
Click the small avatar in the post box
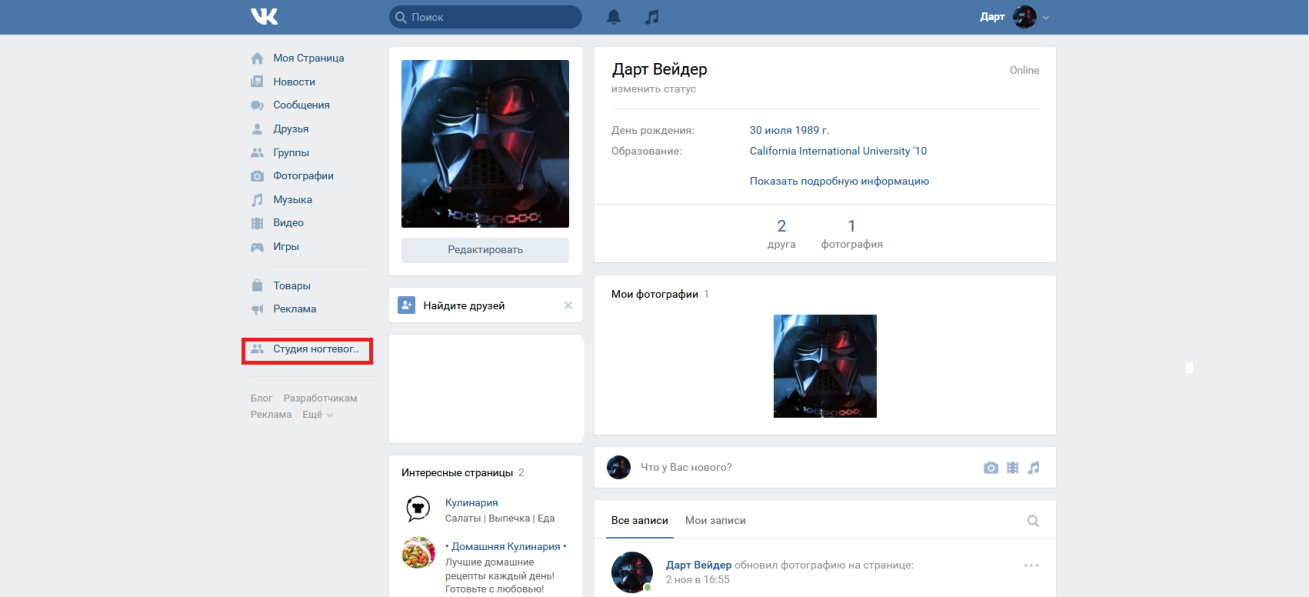pyautogui.click(x=619, y=467)
